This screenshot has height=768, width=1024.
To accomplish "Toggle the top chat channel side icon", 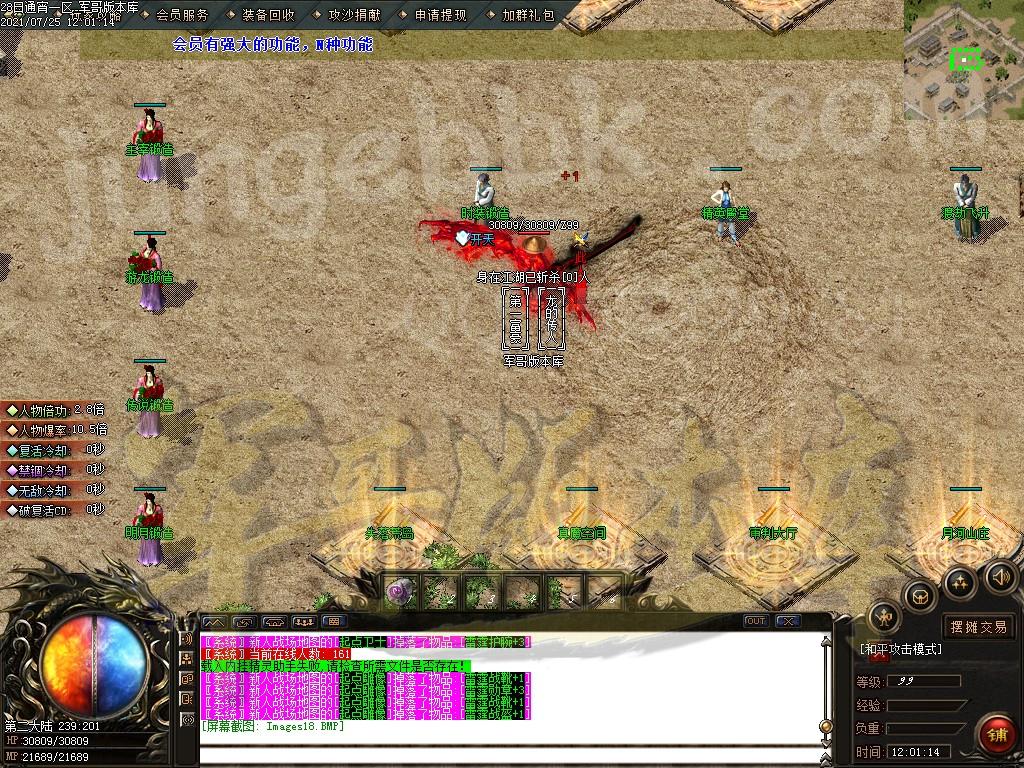I will coord(187,640).
